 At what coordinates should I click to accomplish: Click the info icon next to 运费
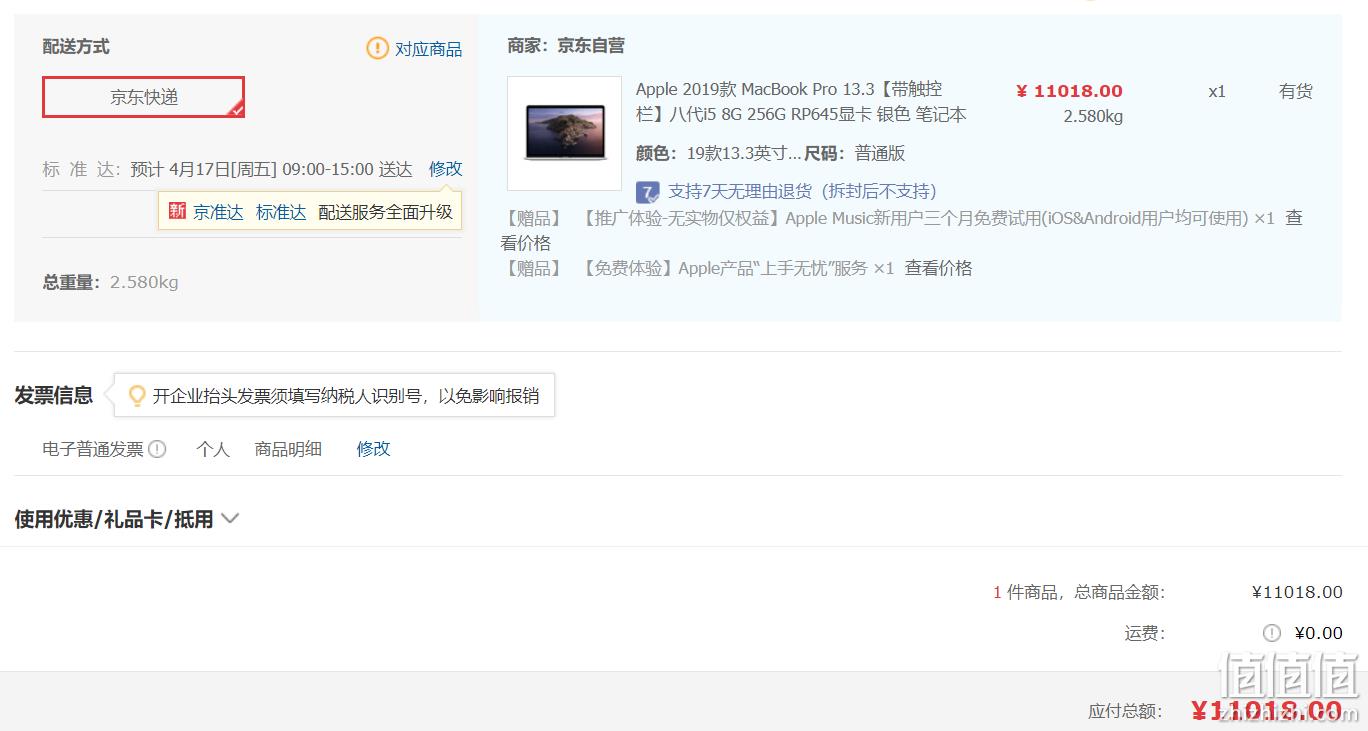click(1272, 633)
